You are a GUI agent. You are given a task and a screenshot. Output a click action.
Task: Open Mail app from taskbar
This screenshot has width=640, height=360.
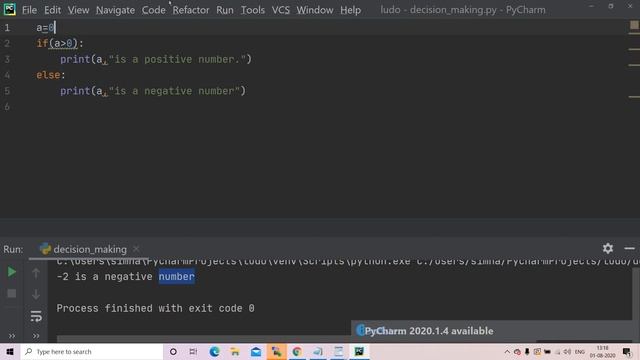coord(256,351)
